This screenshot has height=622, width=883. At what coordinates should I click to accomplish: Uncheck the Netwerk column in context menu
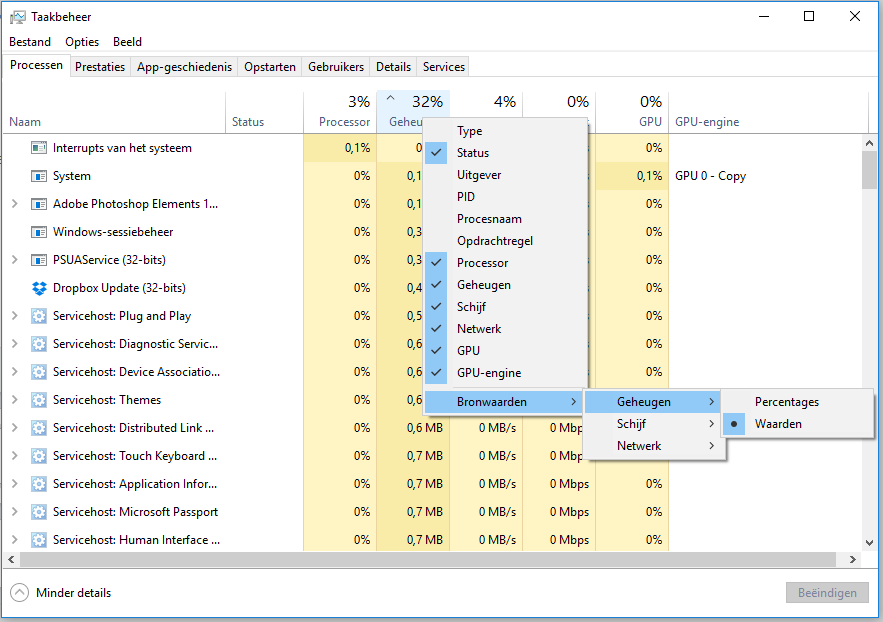479,329
